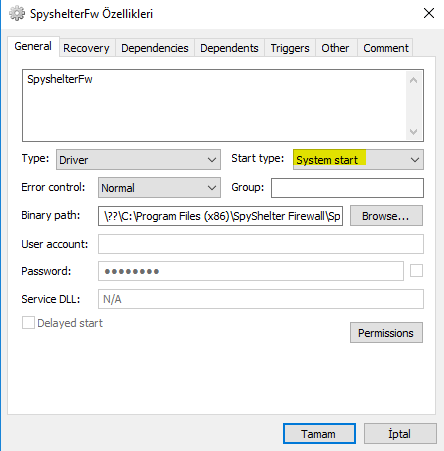444x451 pixels.
Task: Click the Binary path field
Action: tap(220, 216)
